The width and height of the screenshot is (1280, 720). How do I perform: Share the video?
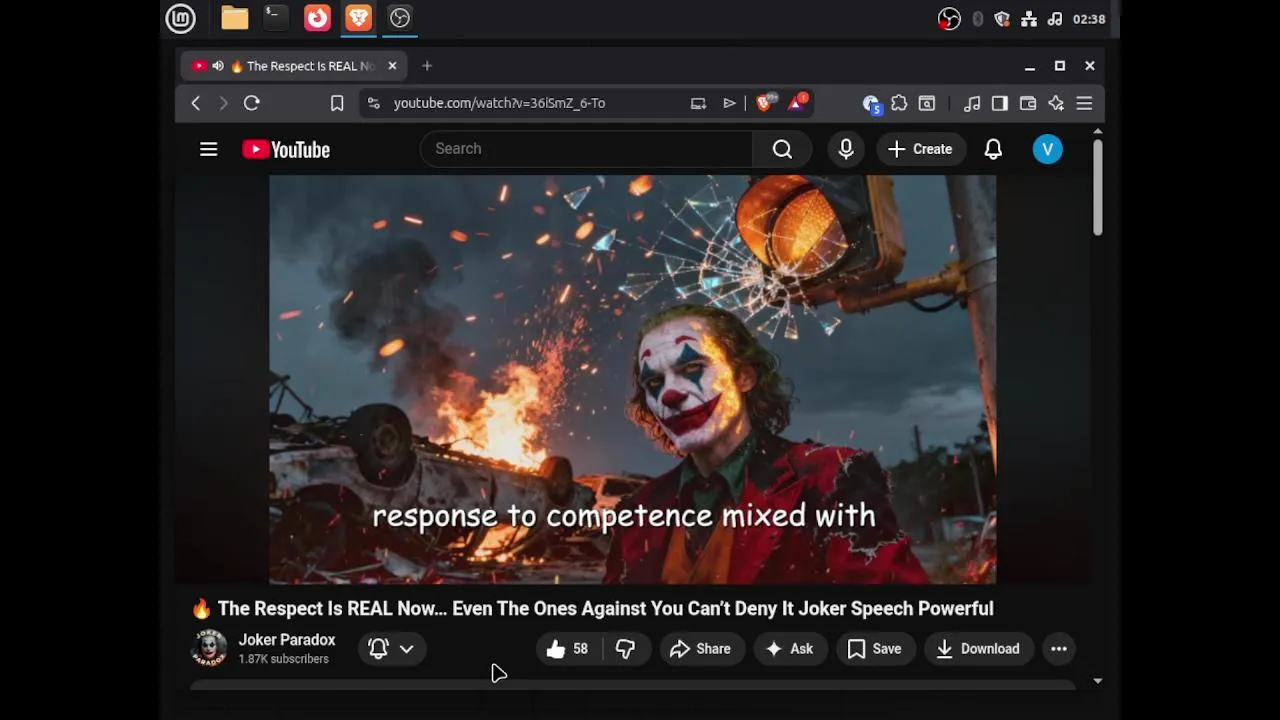pos(701,649)
